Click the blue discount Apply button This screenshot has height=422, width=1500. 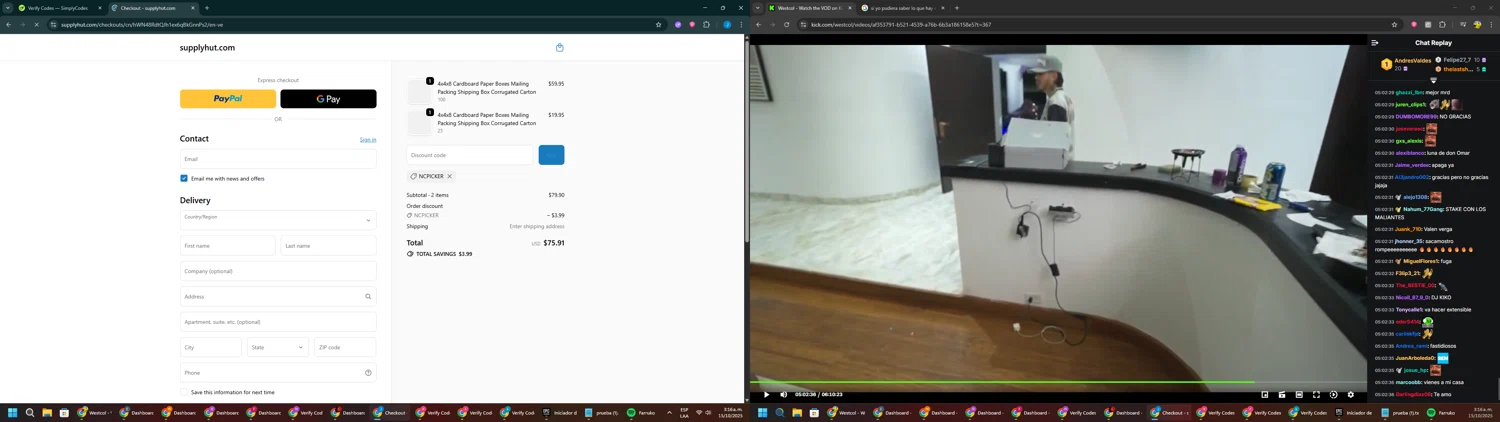pyautogui.click(x=551, y=155)
